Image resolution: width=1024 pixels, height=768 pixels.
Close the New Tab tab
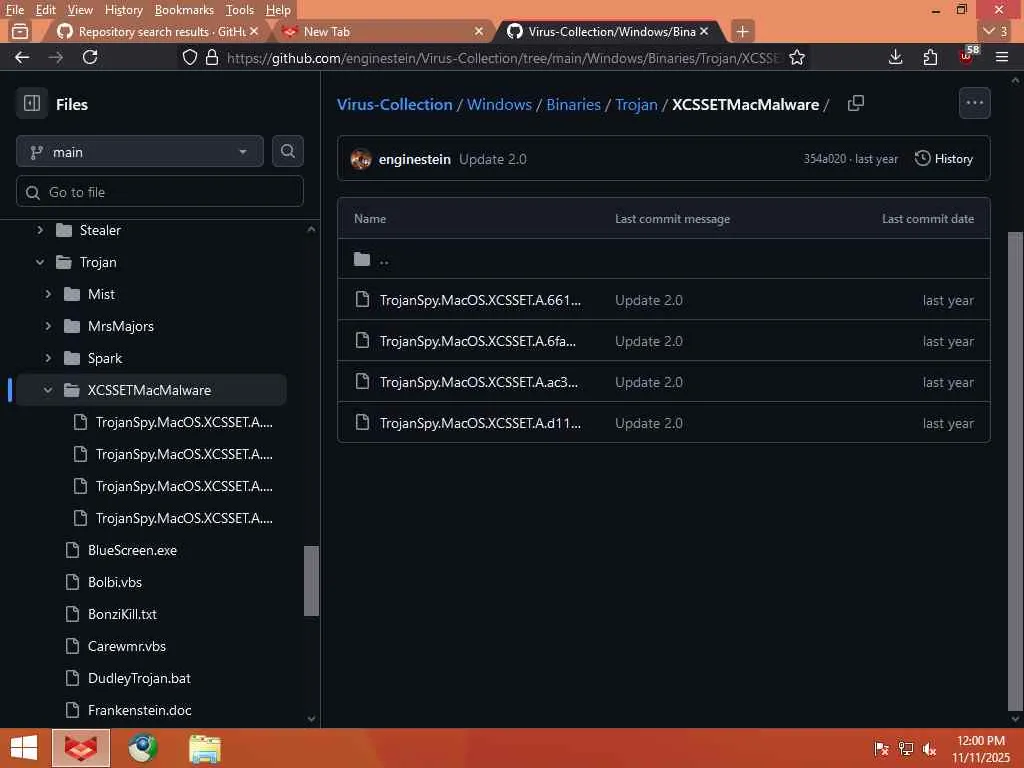tap(479, 31)
